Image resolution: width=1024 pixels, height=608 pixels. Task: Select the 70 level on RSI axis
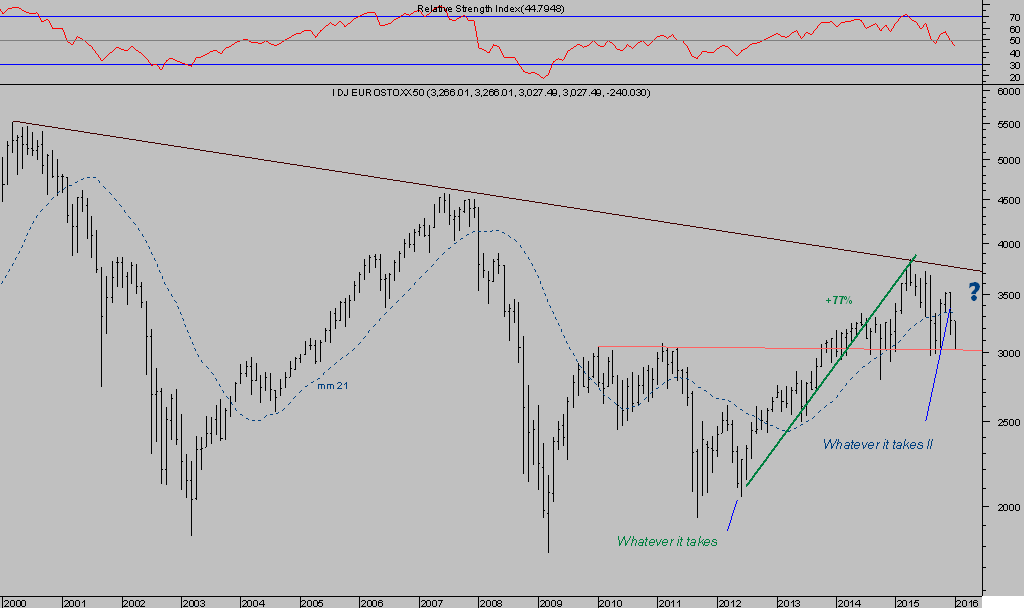point(1014,17)
